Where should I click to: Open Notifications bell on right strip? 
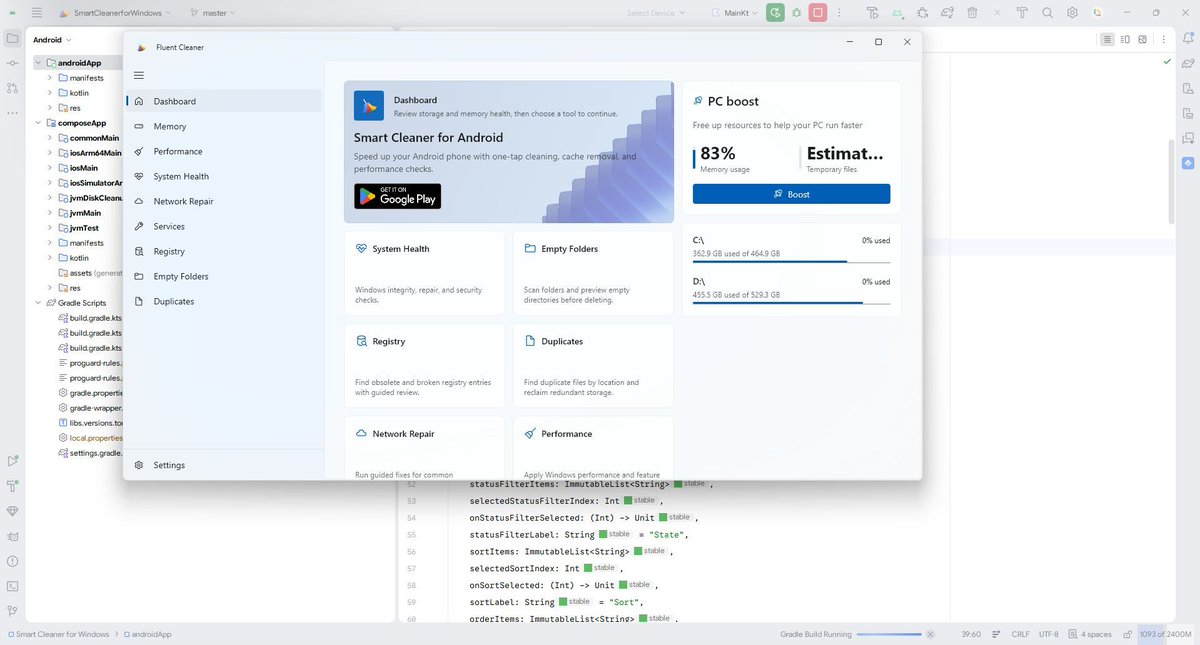click(x=1188, y=39)
